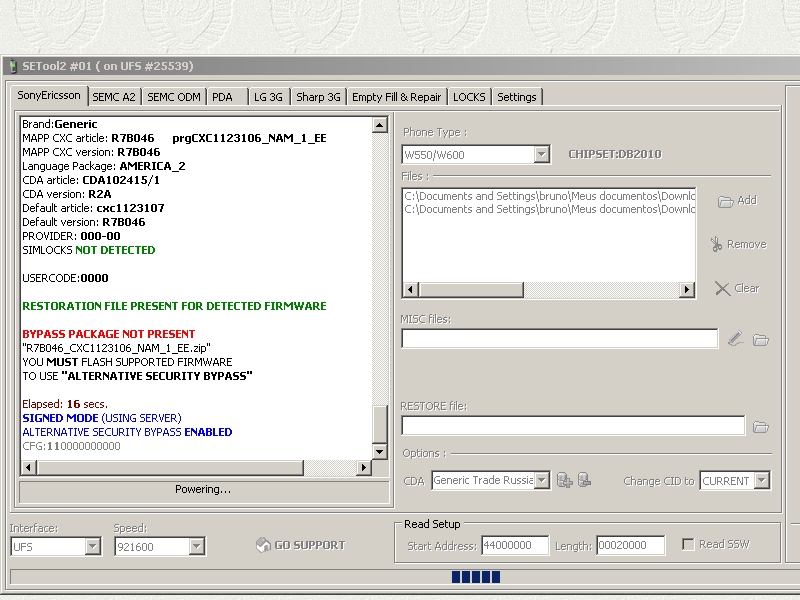Click the Files list horizontal scrollbar thumb

471,290
